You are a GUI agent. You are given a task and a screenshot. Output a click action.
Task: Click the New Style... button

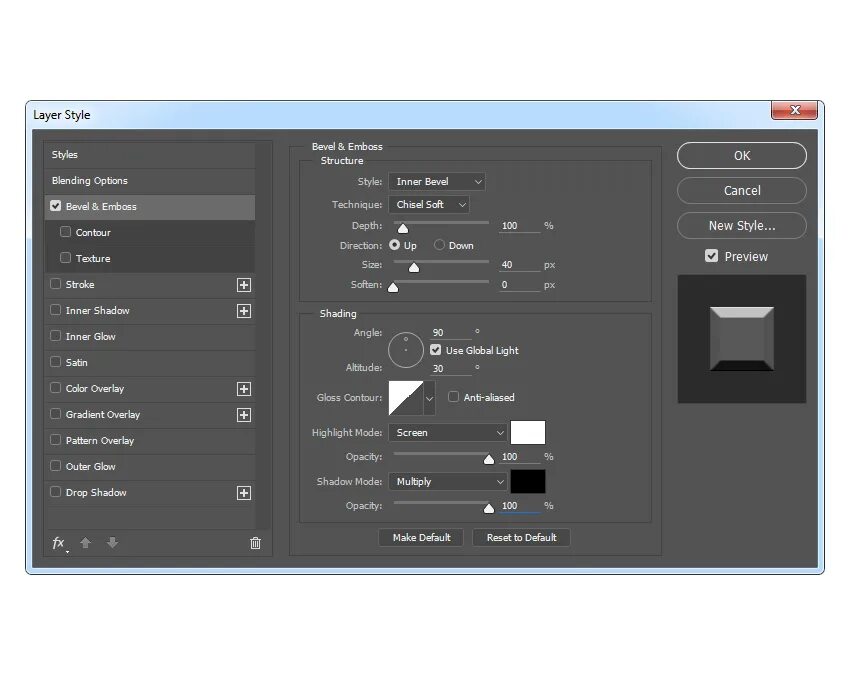point(742,226)
